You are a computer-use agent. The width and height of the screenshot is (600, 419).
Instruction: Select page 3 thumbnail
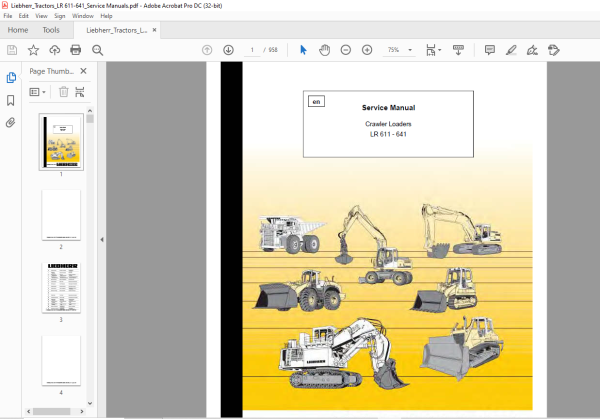click(61, 288)
